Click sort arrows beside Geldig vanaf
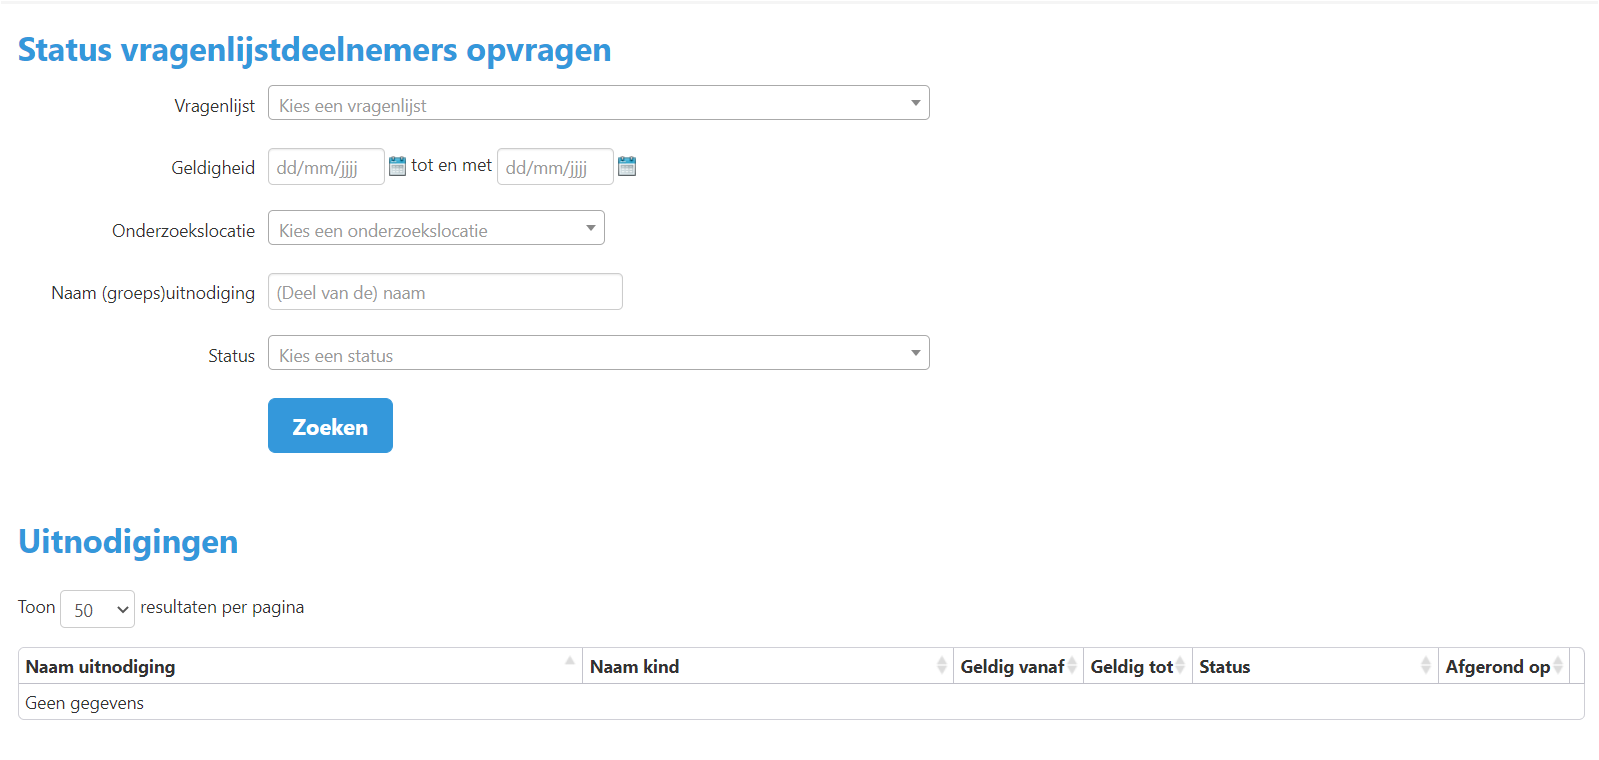This screenshot has width=1599, height=760. pyautogui.click(x=1072, y=666)
